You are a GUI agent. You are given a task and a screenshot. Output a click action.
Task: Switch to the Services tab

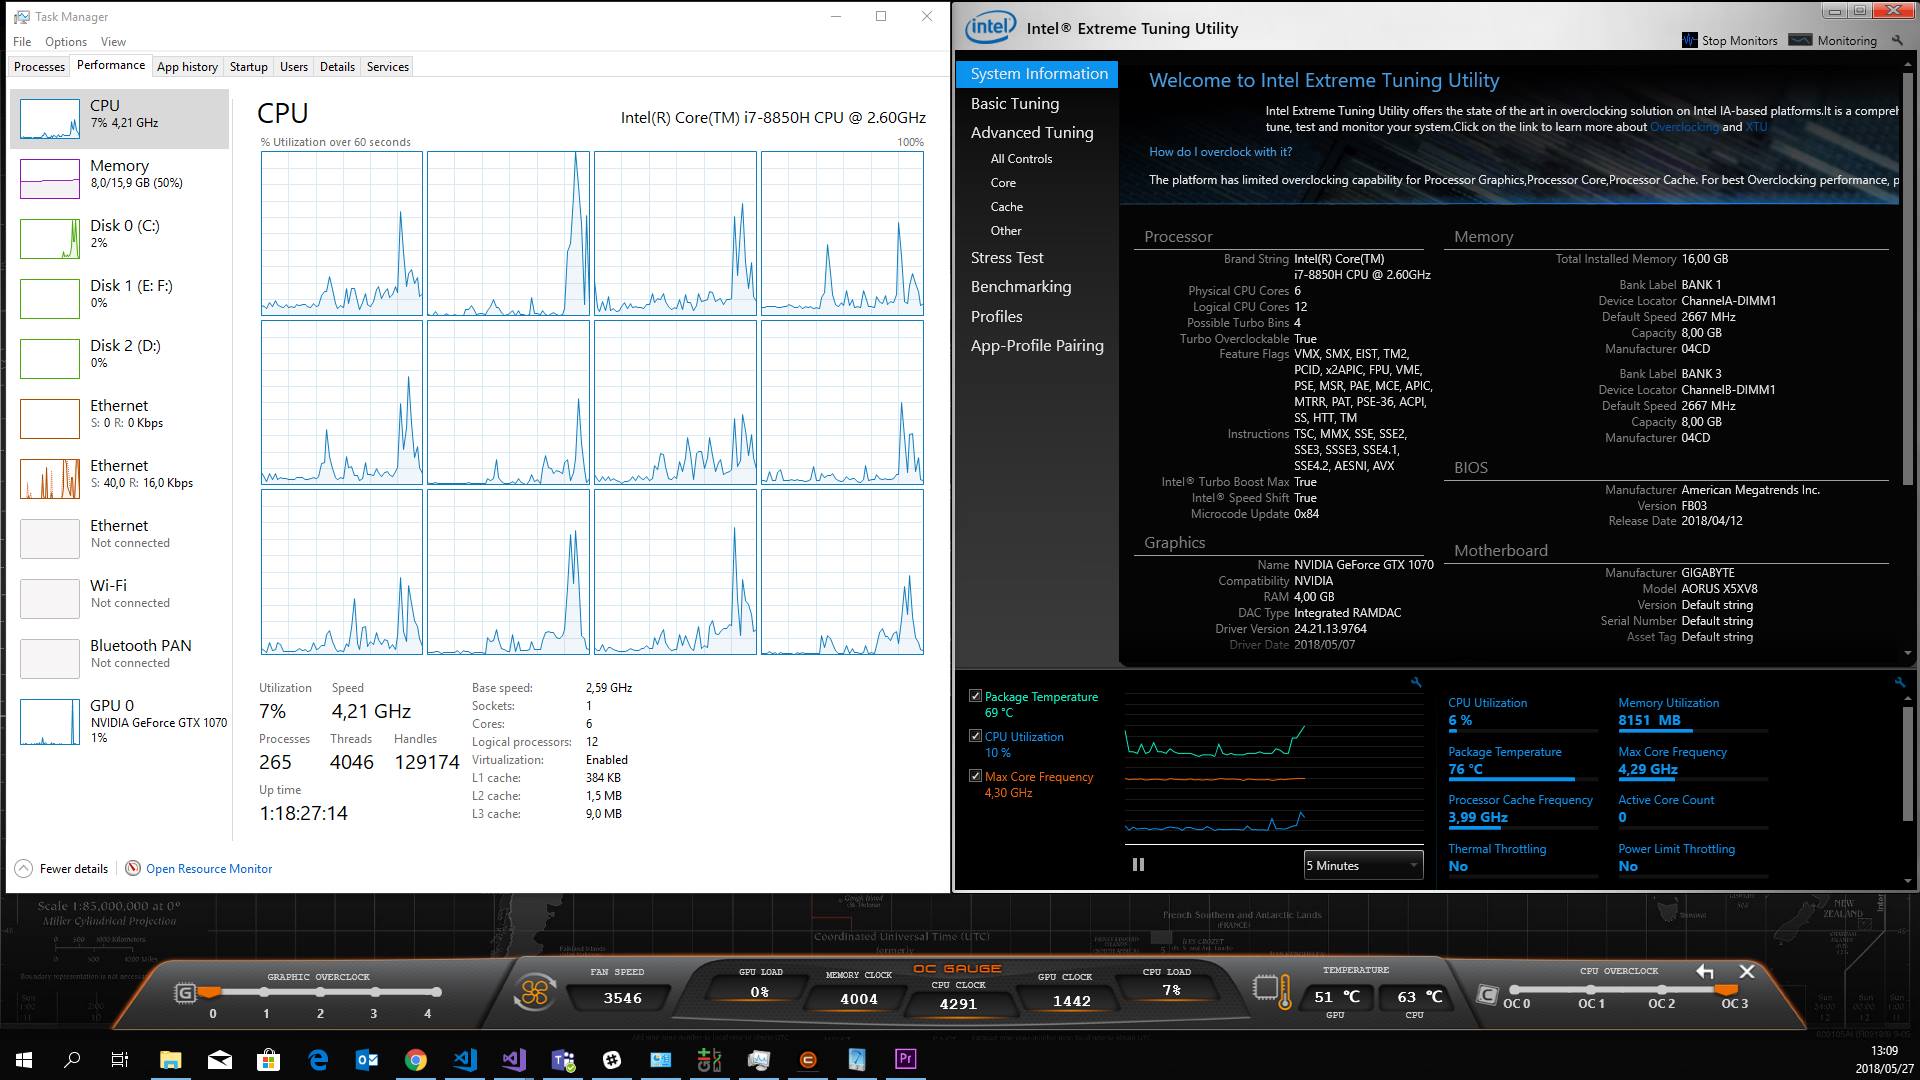(388, 67)
